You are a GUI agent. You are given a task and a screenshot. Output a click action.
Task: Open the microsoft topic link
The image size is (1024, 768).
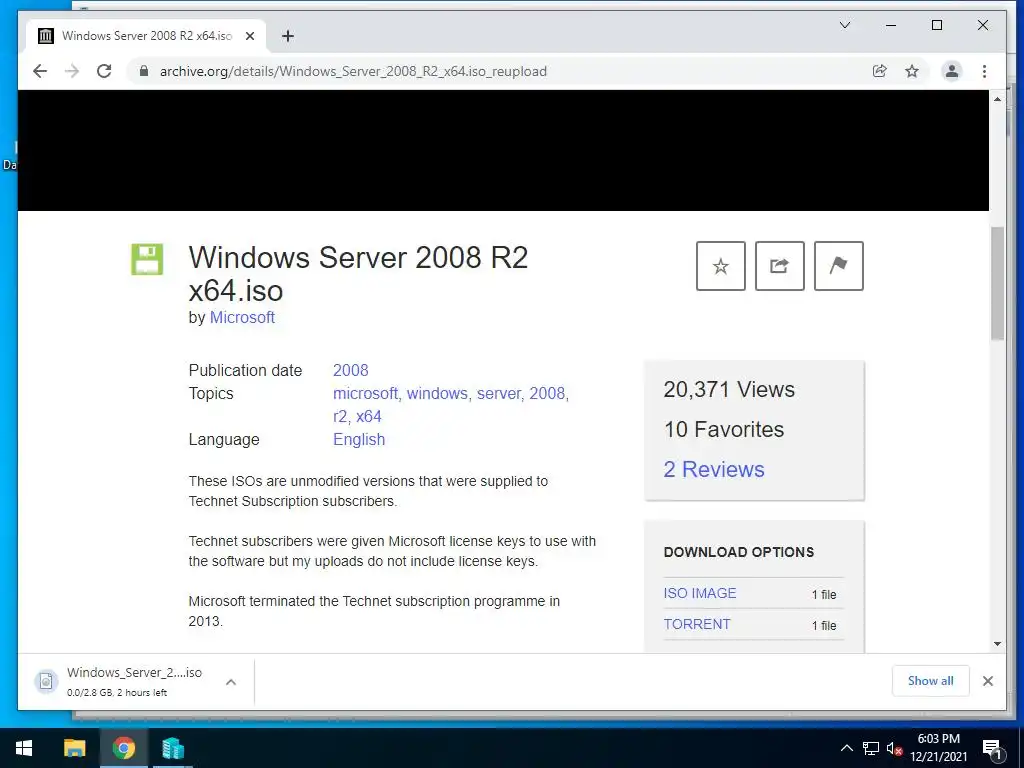(365, 393)
